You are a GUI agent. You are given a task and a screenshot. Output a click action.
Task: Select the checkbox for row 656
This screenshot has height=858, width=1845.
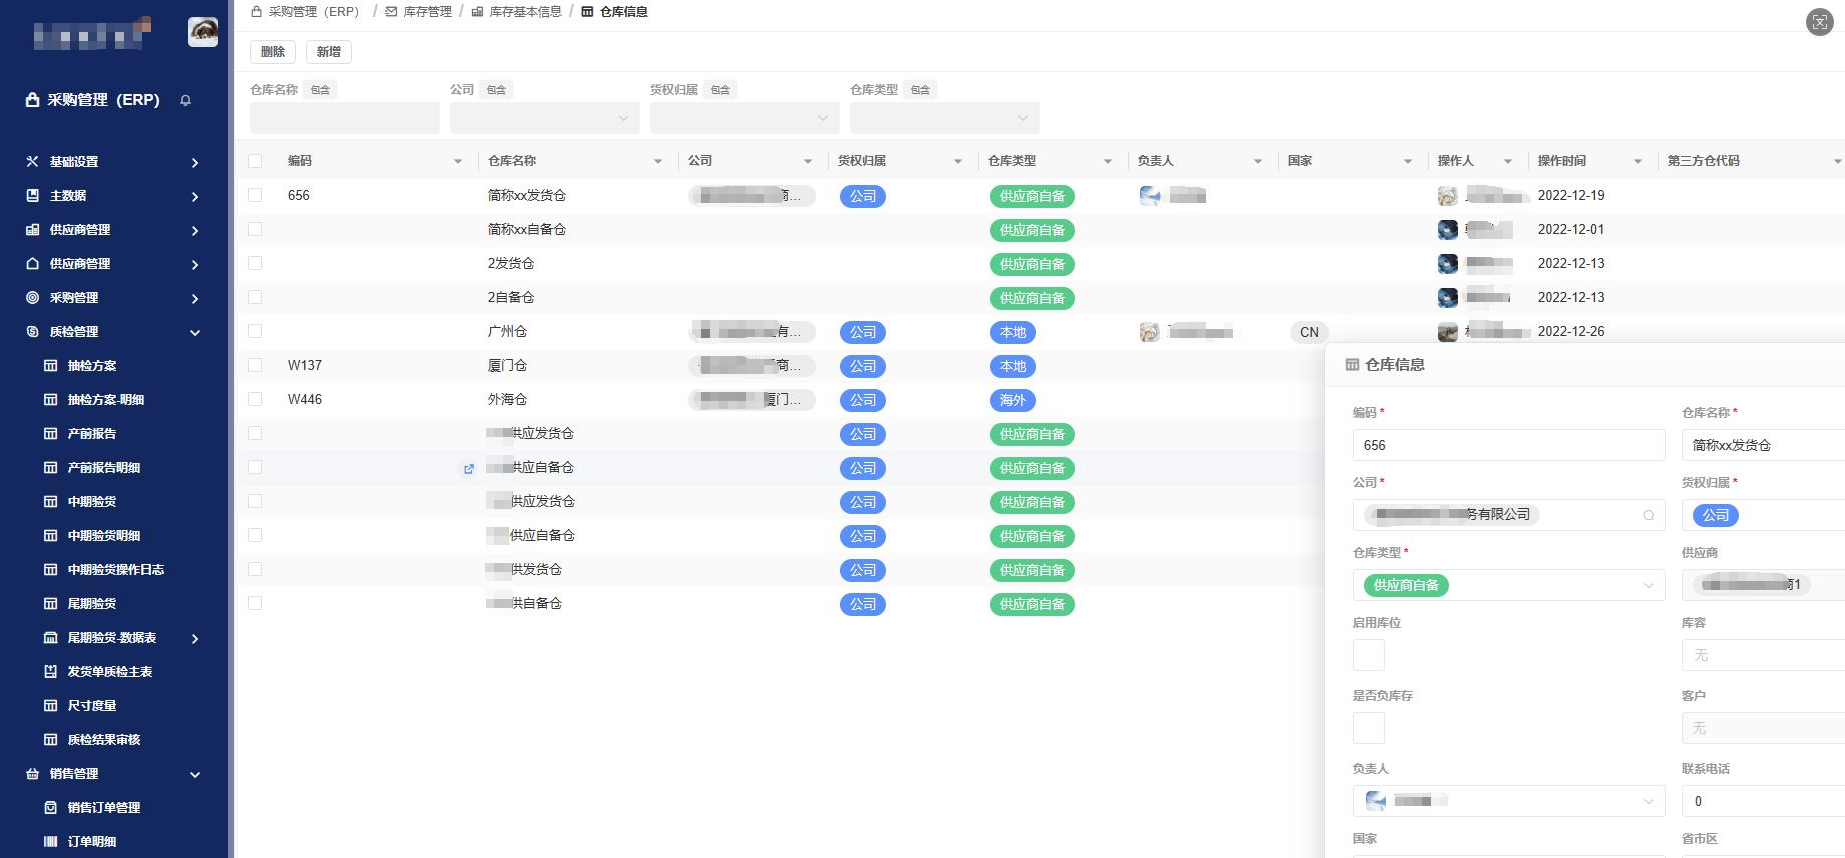tap(255, 196)
